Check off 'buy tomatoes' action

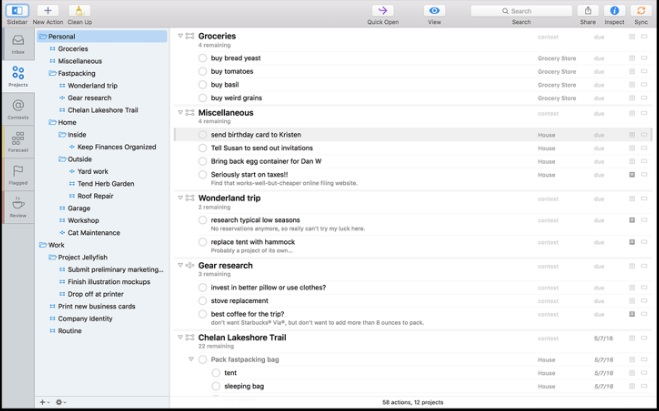(x=203, y=71)
